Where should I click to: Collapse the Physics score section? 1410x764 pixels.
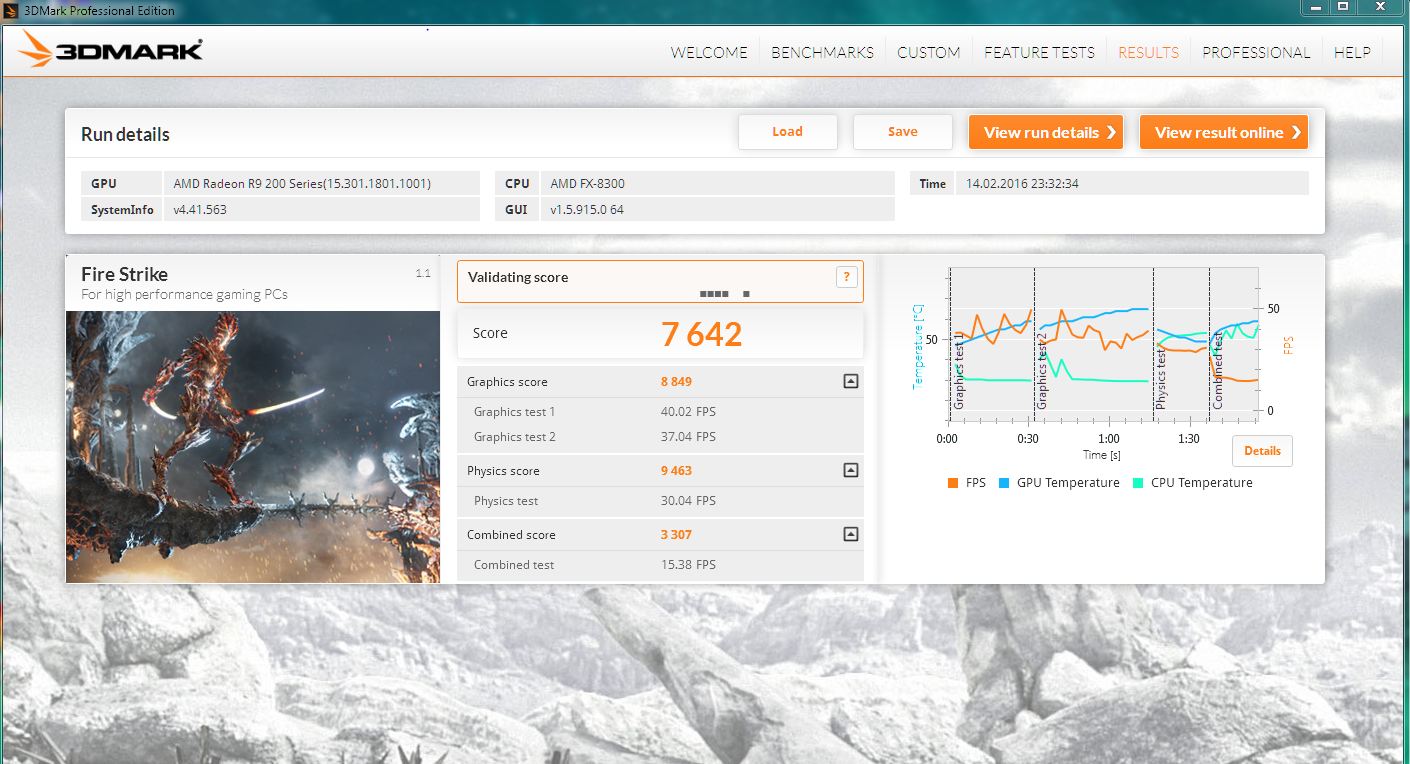(x=850, y=470)
